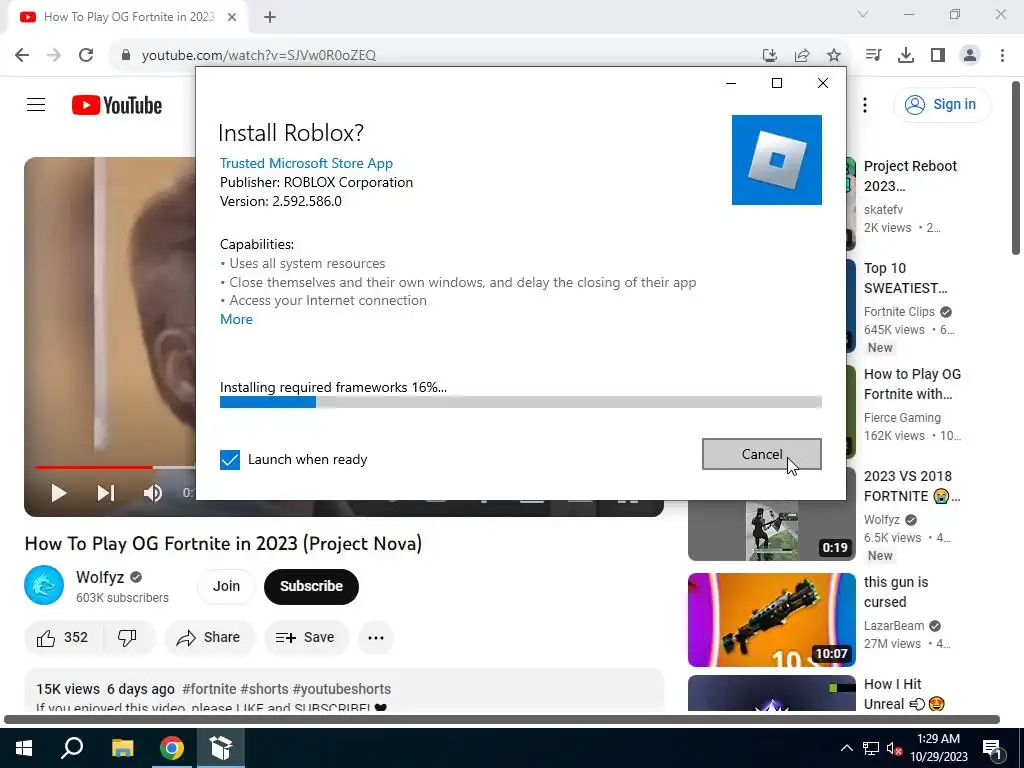Viewport: 1024px width, 768px height.
Task: Click the site lock icon
Action: coord(126,55)
